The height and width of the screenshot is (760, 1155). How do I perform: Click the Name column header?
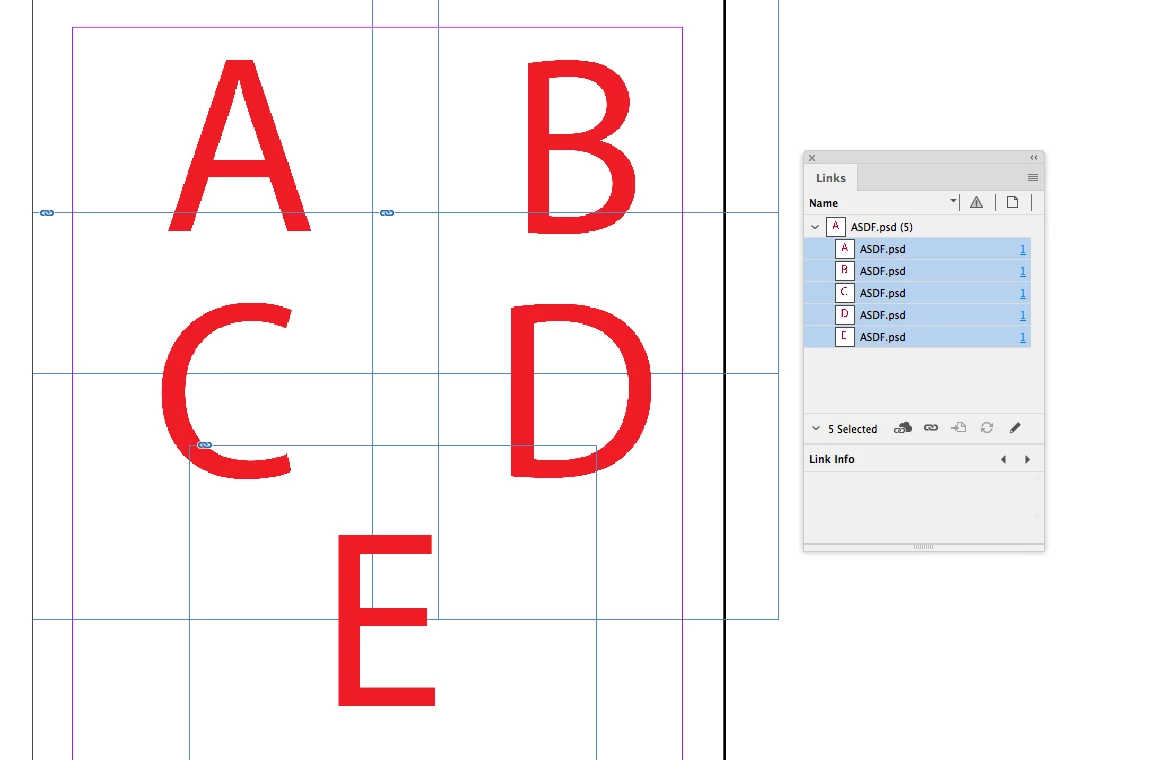[x=824, y=203]
